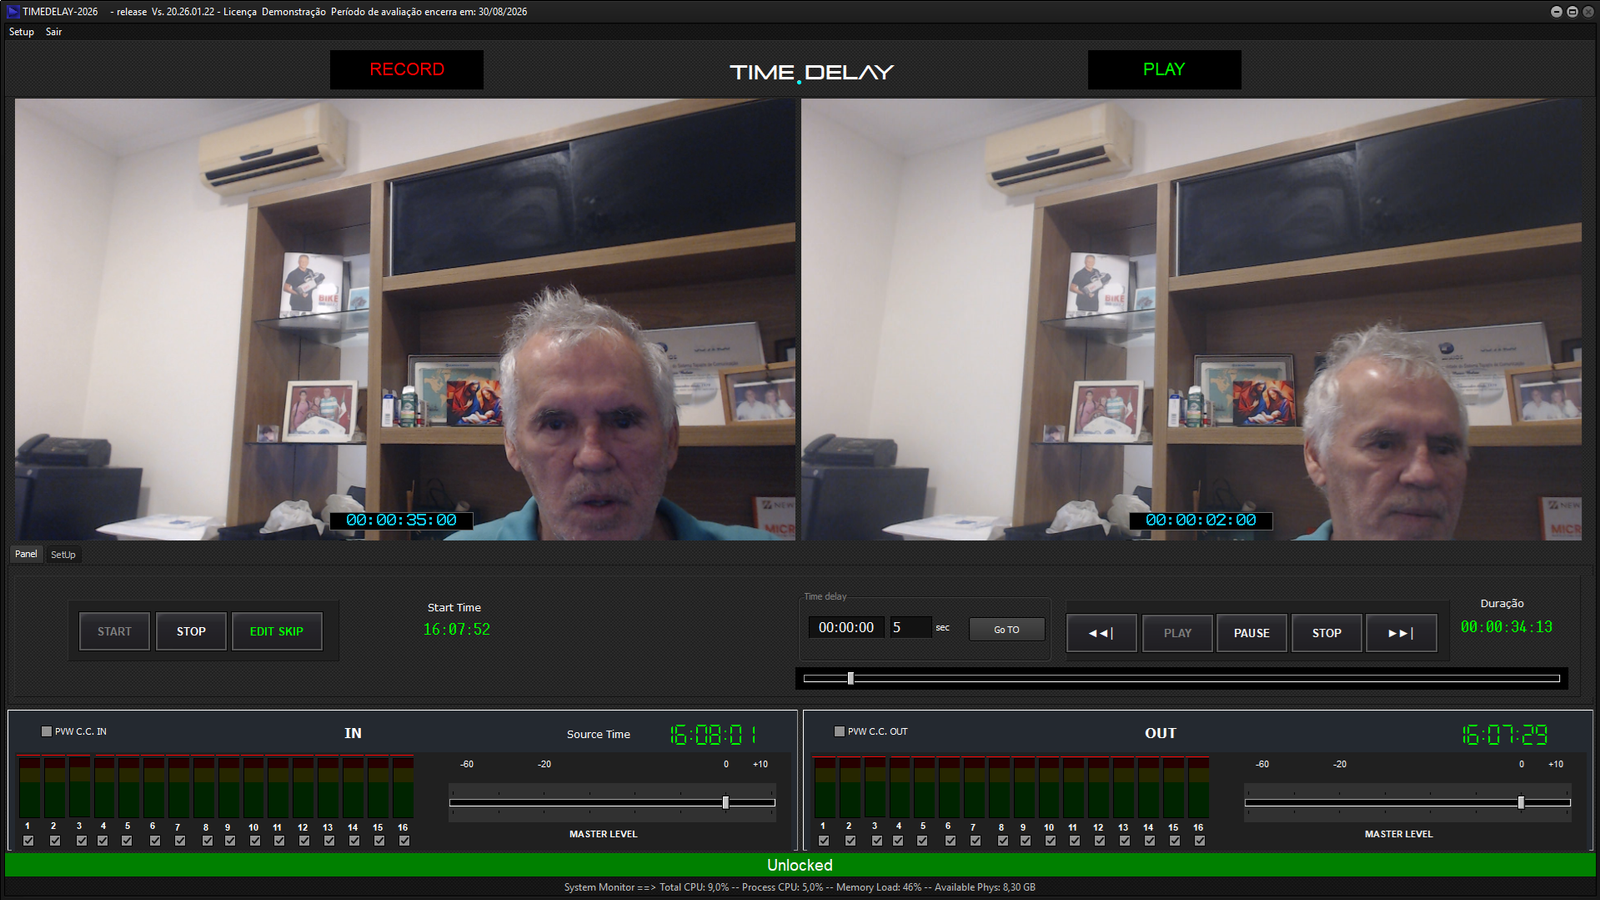Screen dimensions: 1600x900
Task: Uncheck channel 16 in the IN panel
Action: pyautogui.click(x=404, y=841)
